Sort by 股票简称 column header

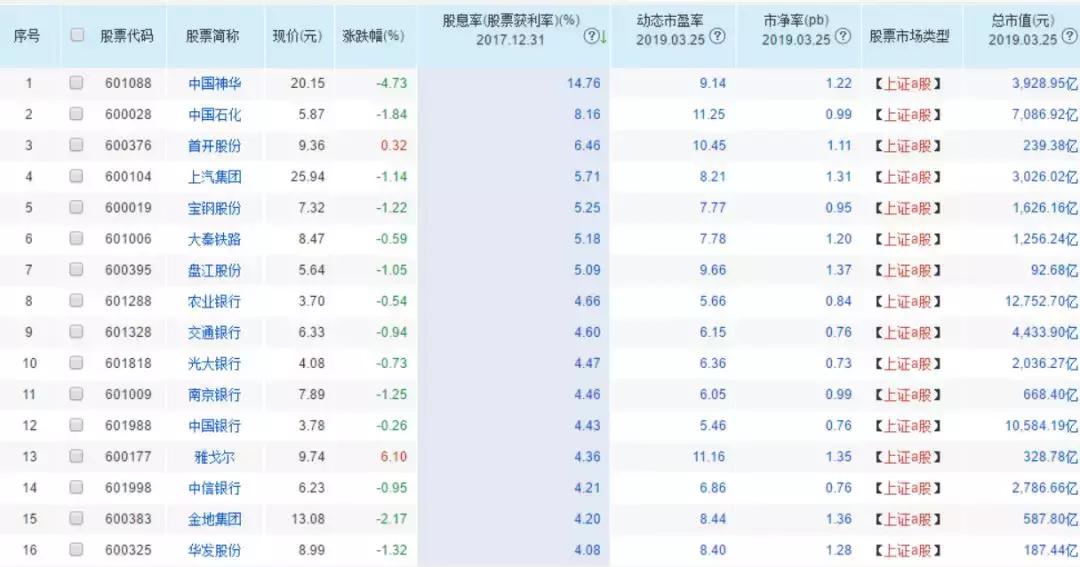[x=213, y=36]
